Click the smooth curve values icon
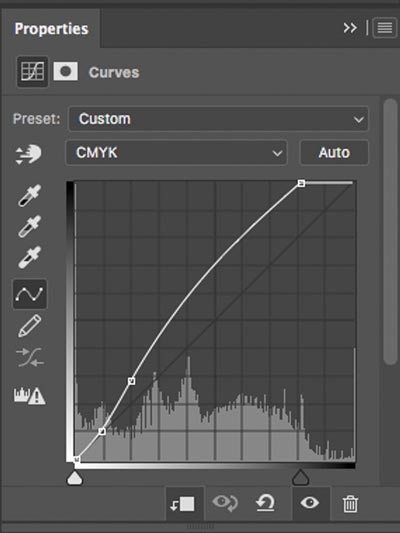The width and height of the screenshot is (400, 533). (30, 357)
